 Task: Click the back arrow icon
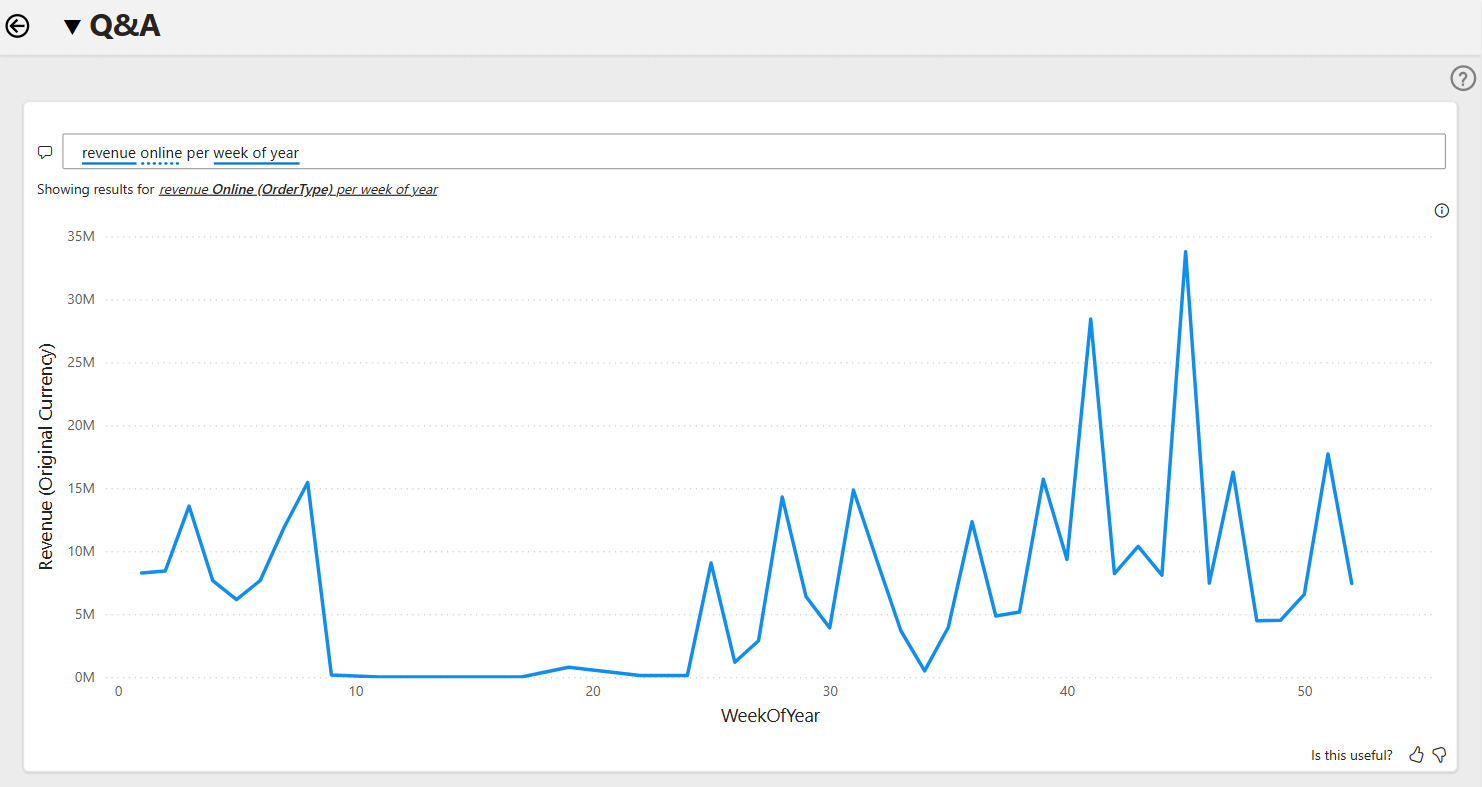point(18,27)
